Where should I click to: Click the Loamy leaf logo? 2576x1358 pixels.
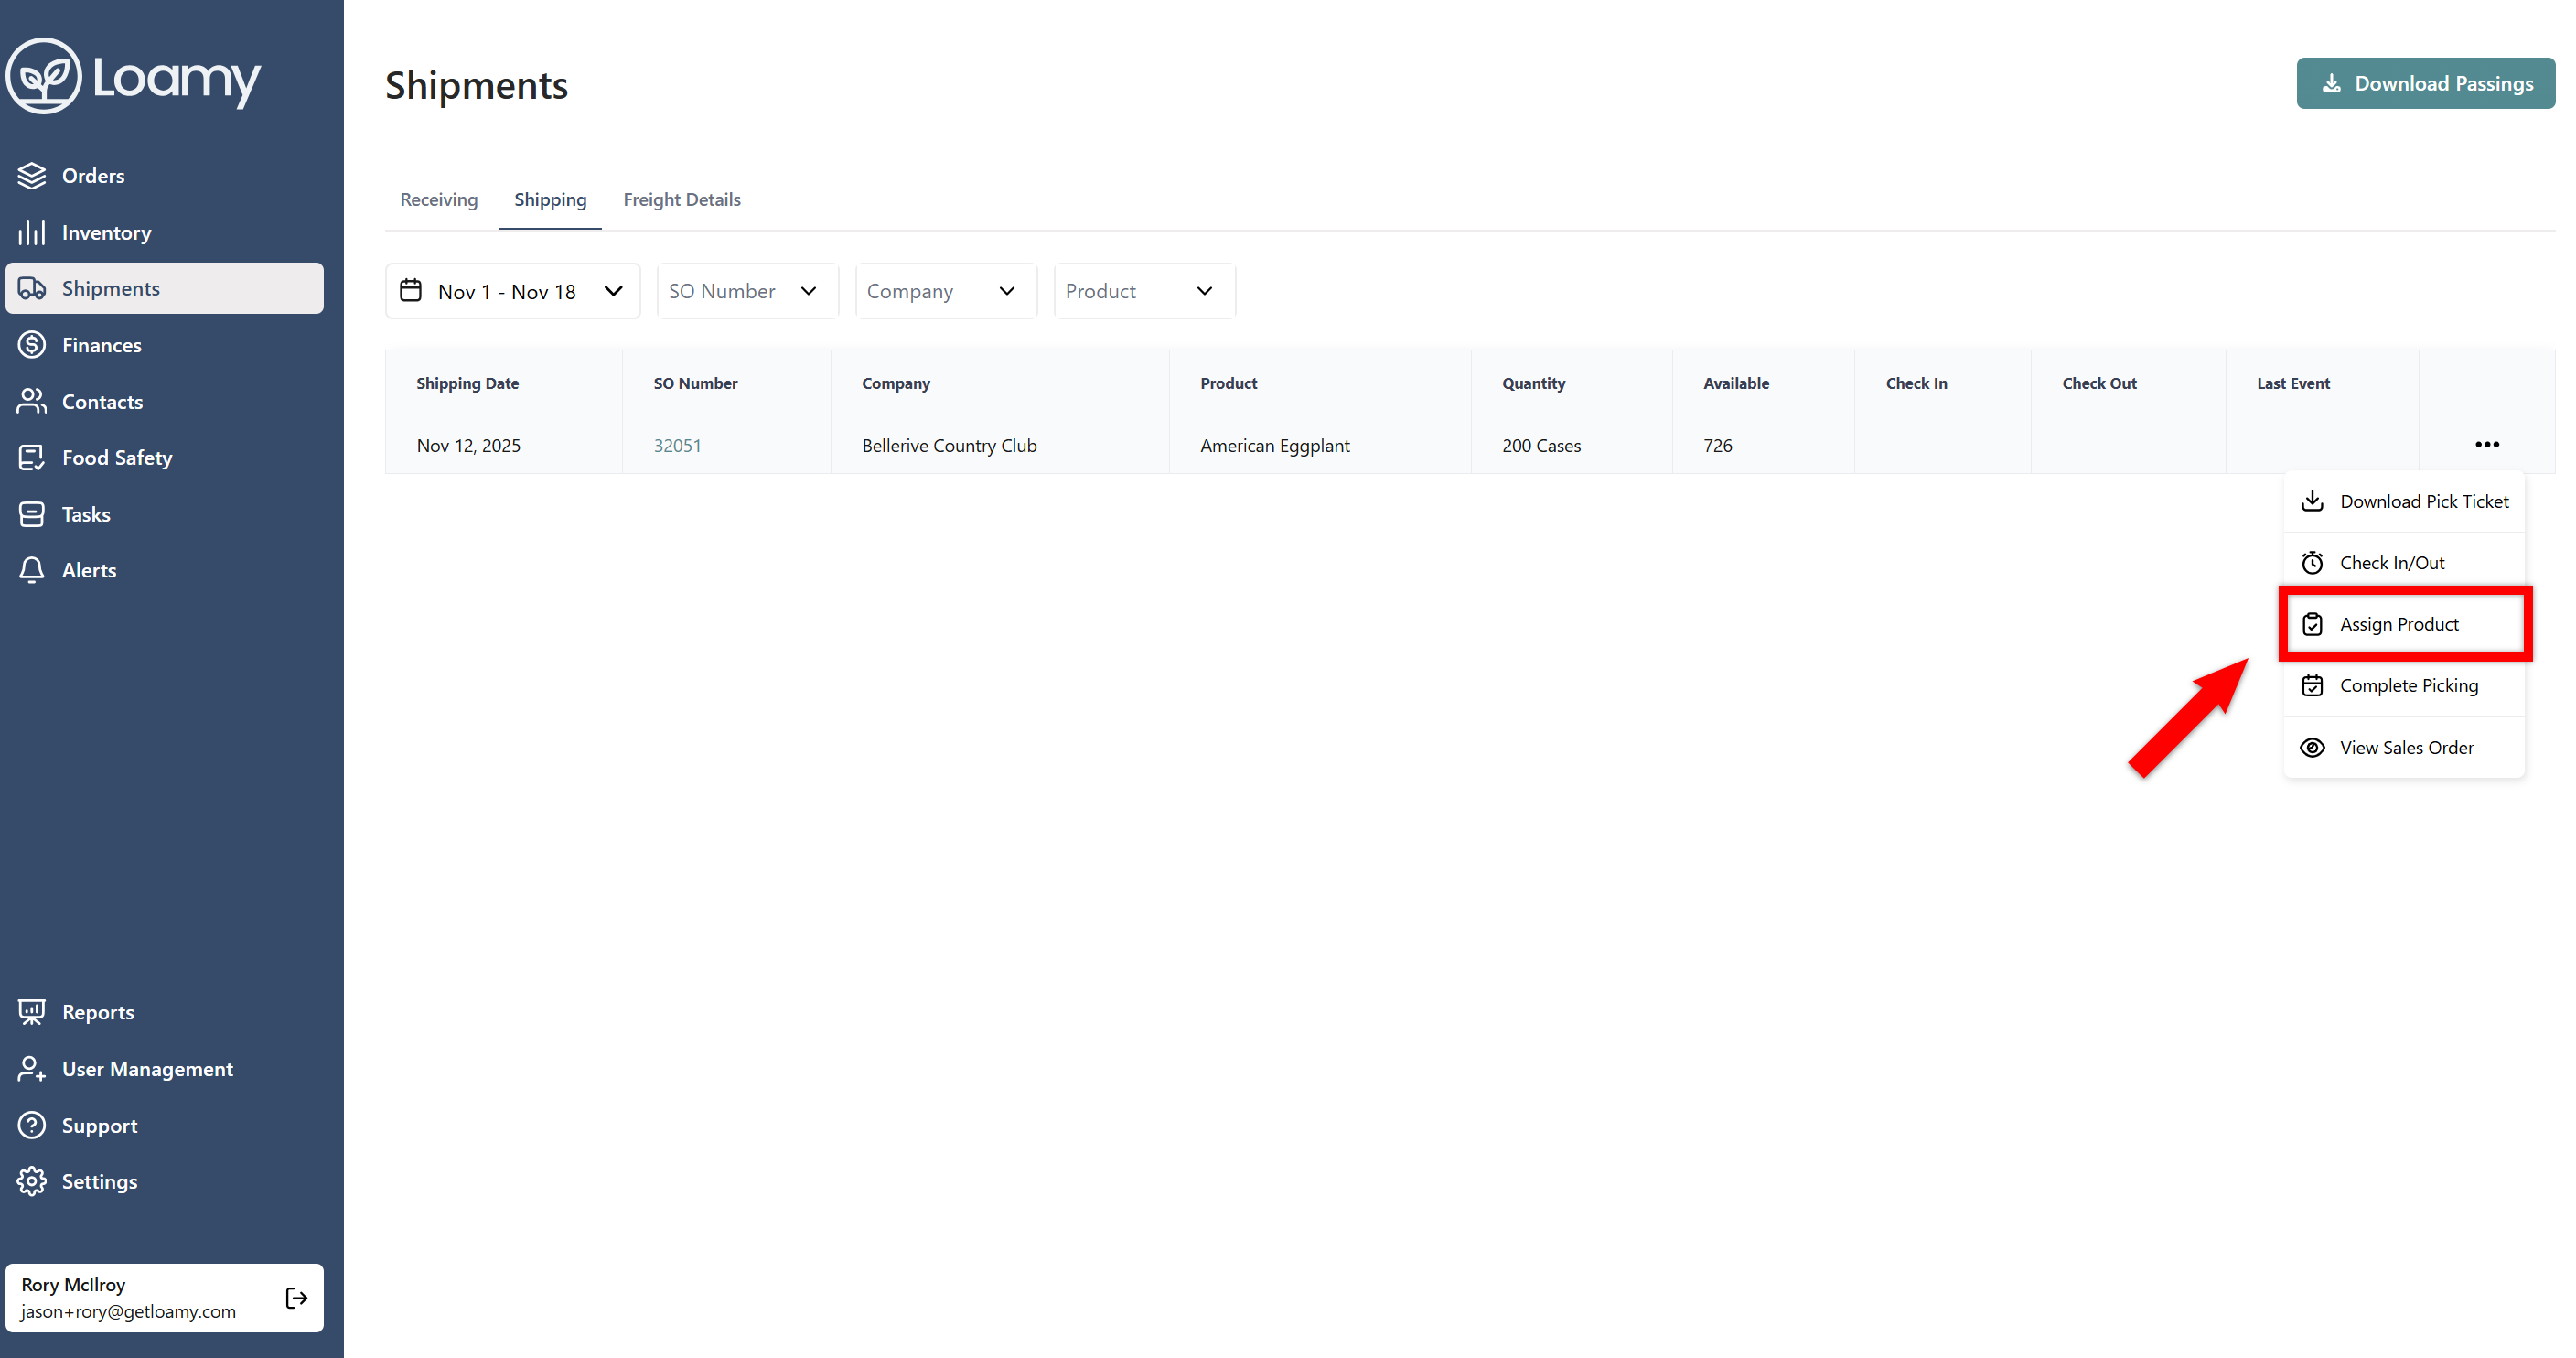(x=44, y=77)
